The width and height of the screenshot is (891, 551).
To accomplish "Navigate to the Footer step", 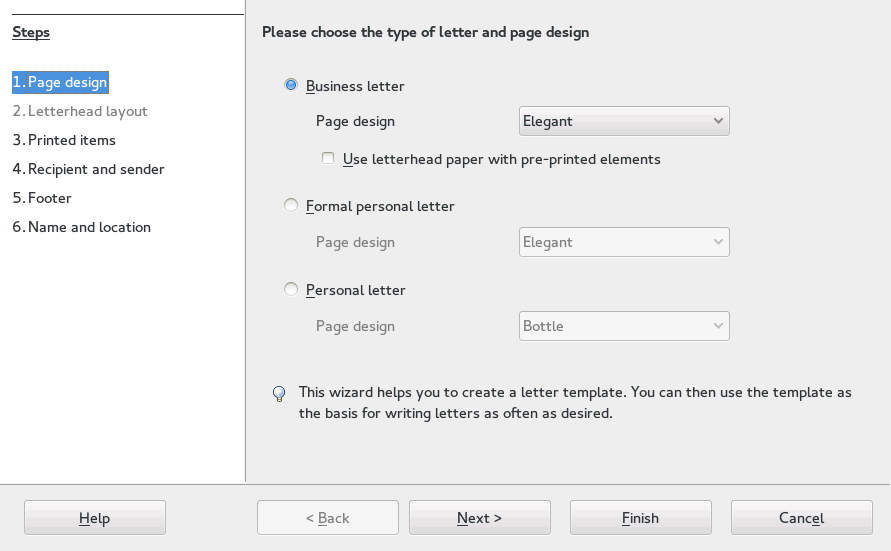I will point(42,198).
